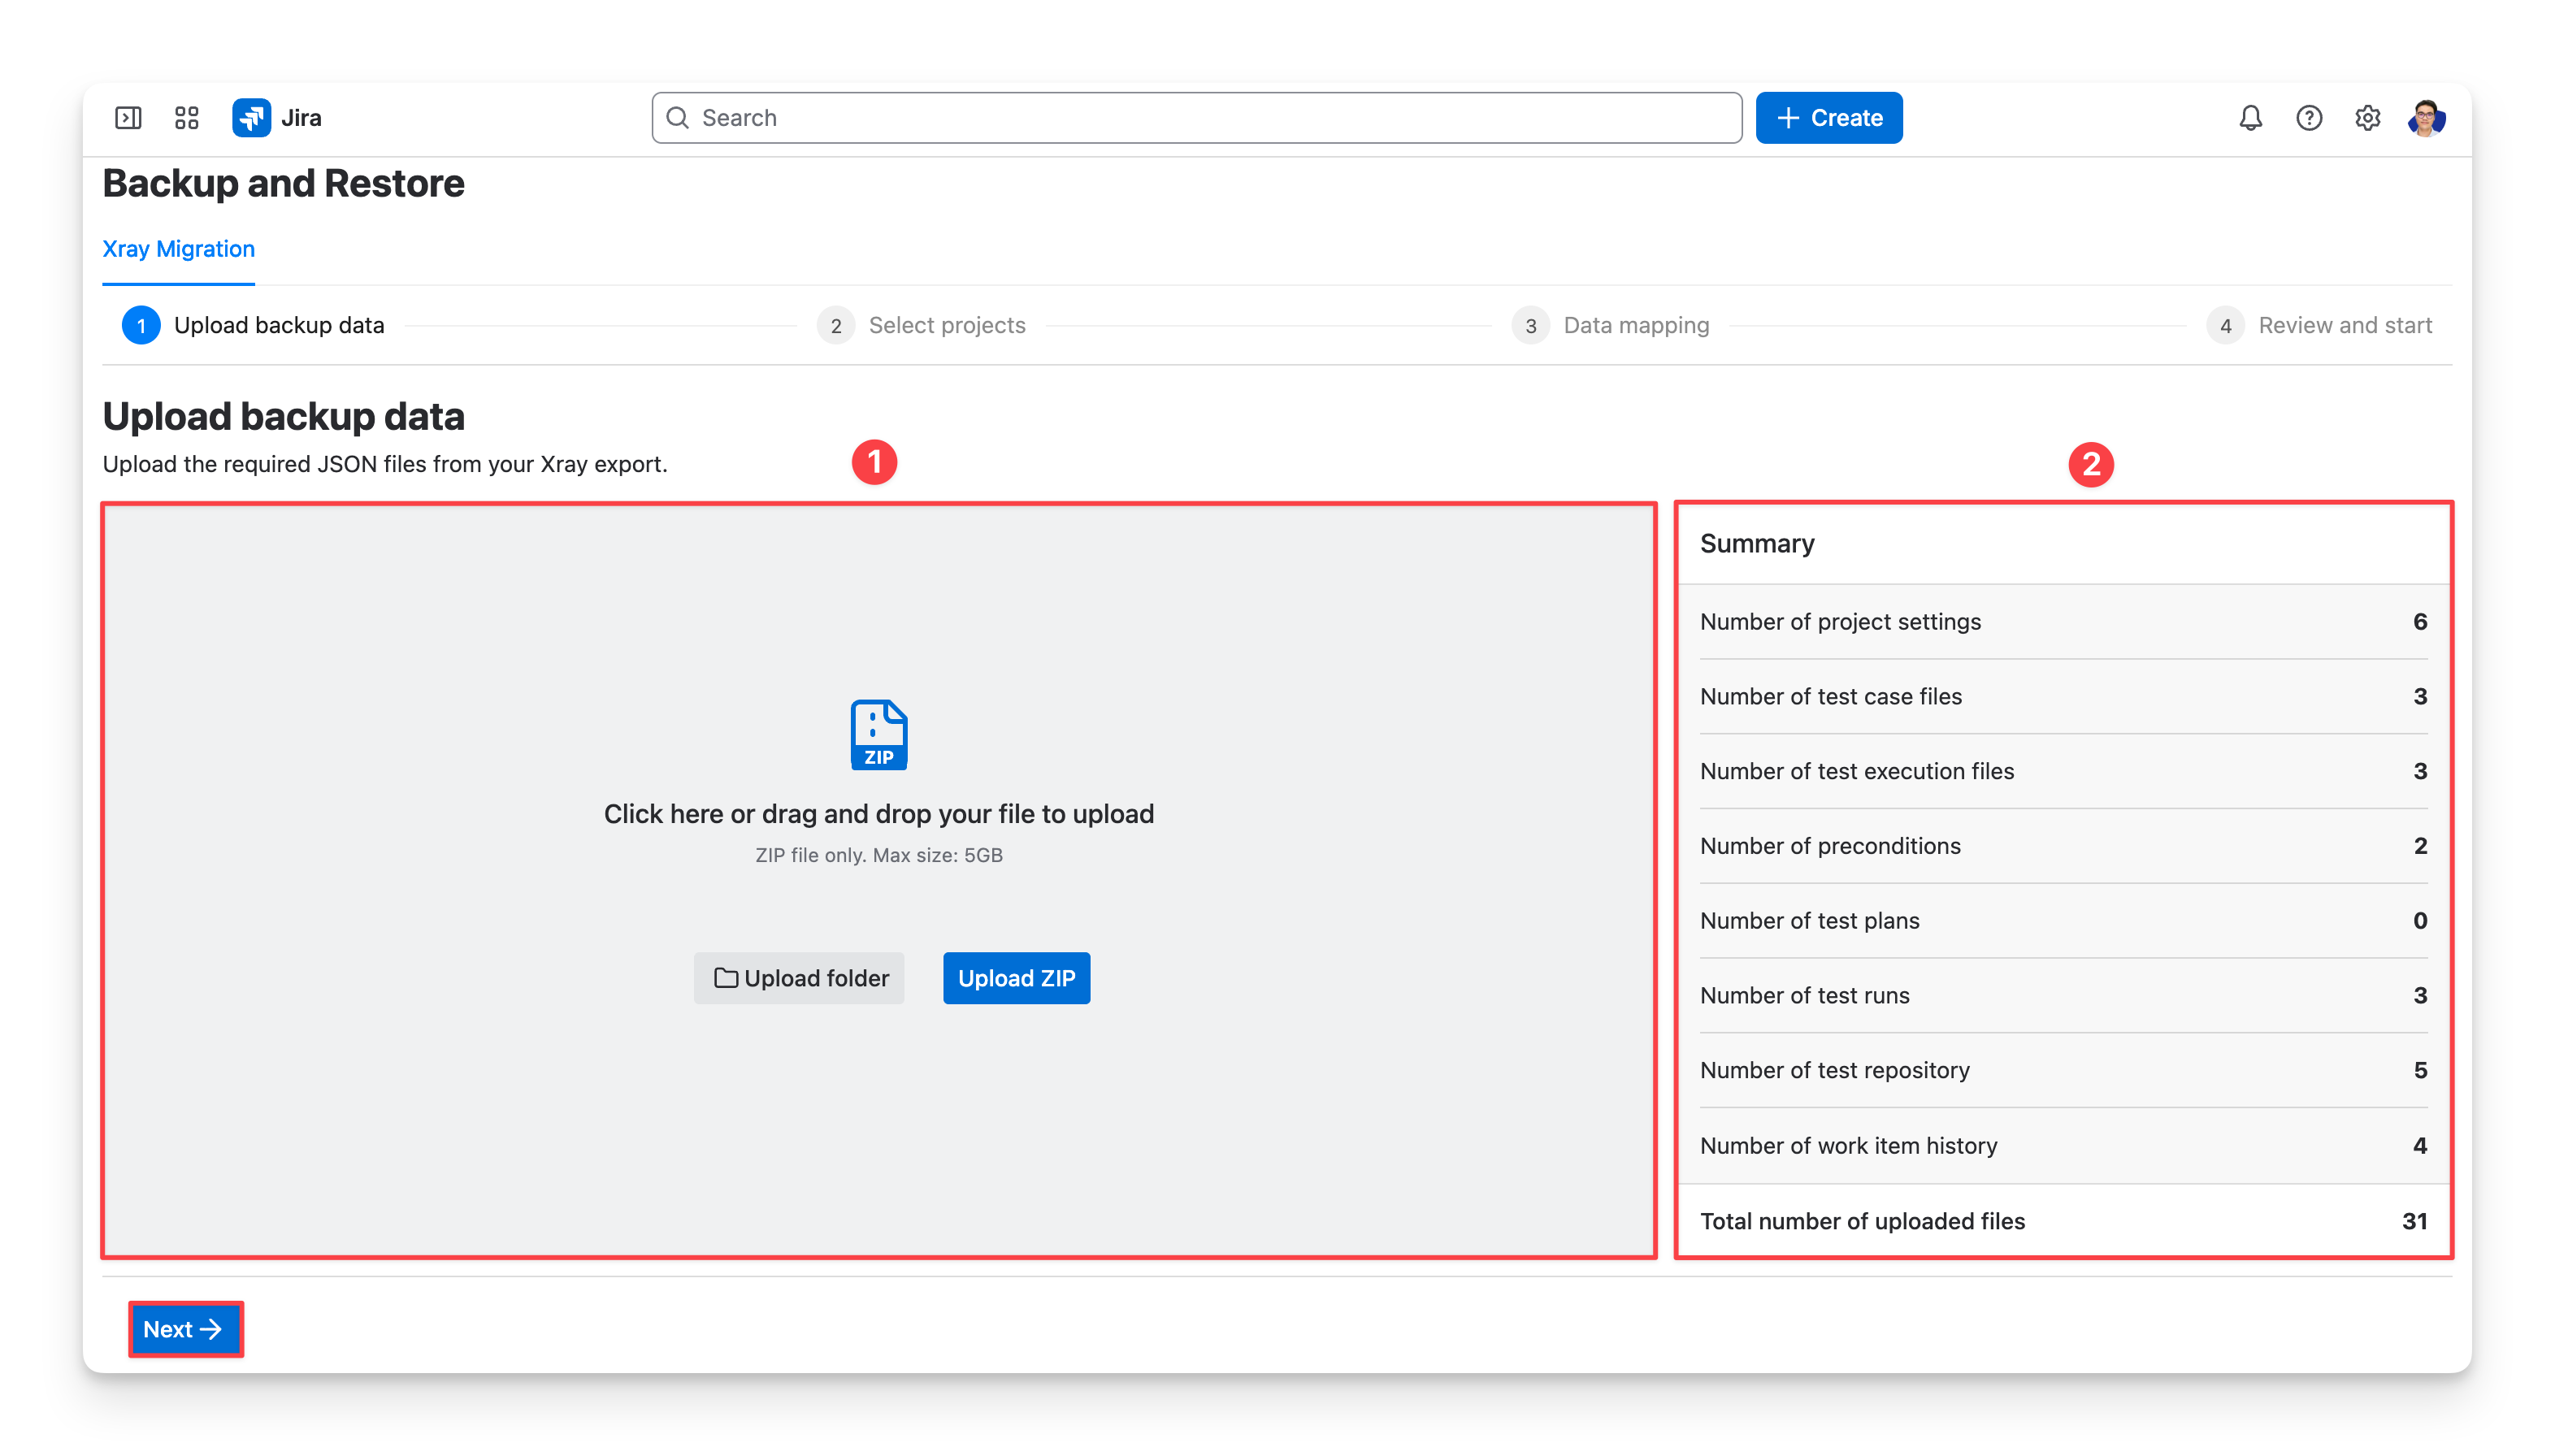Select step 2 Select projects
This screenshot has width=2555, height=1456.
[921, 326]
